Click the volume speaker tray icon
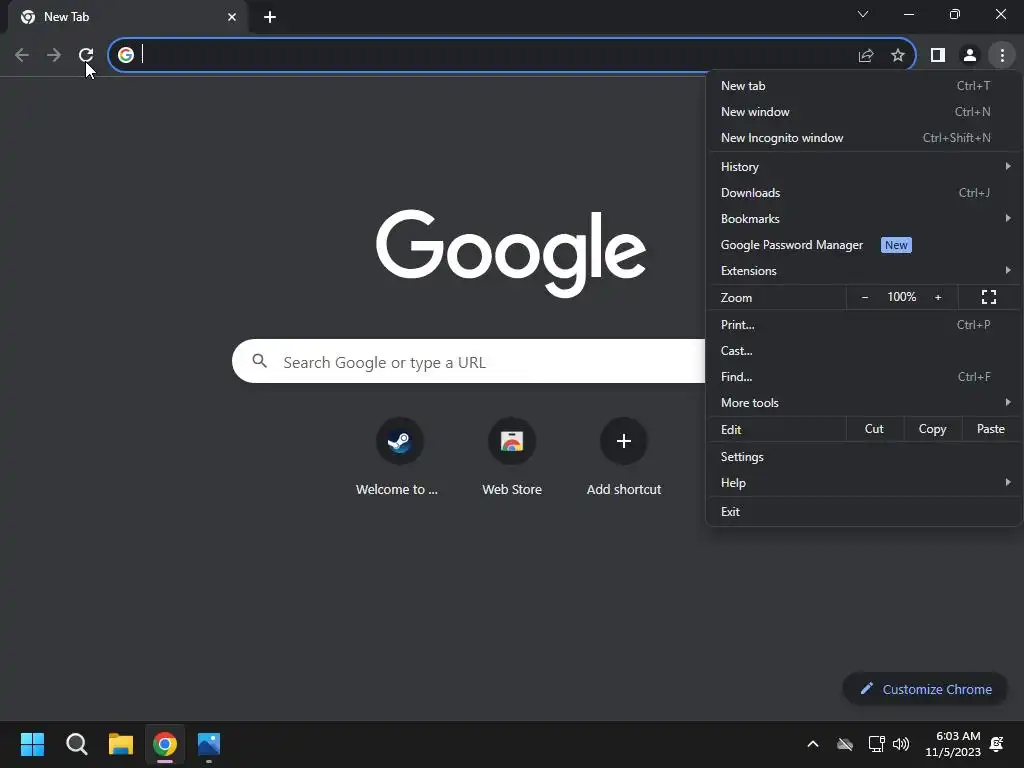The width and height of the screenshot is (1024, 768). click(901, 744)
